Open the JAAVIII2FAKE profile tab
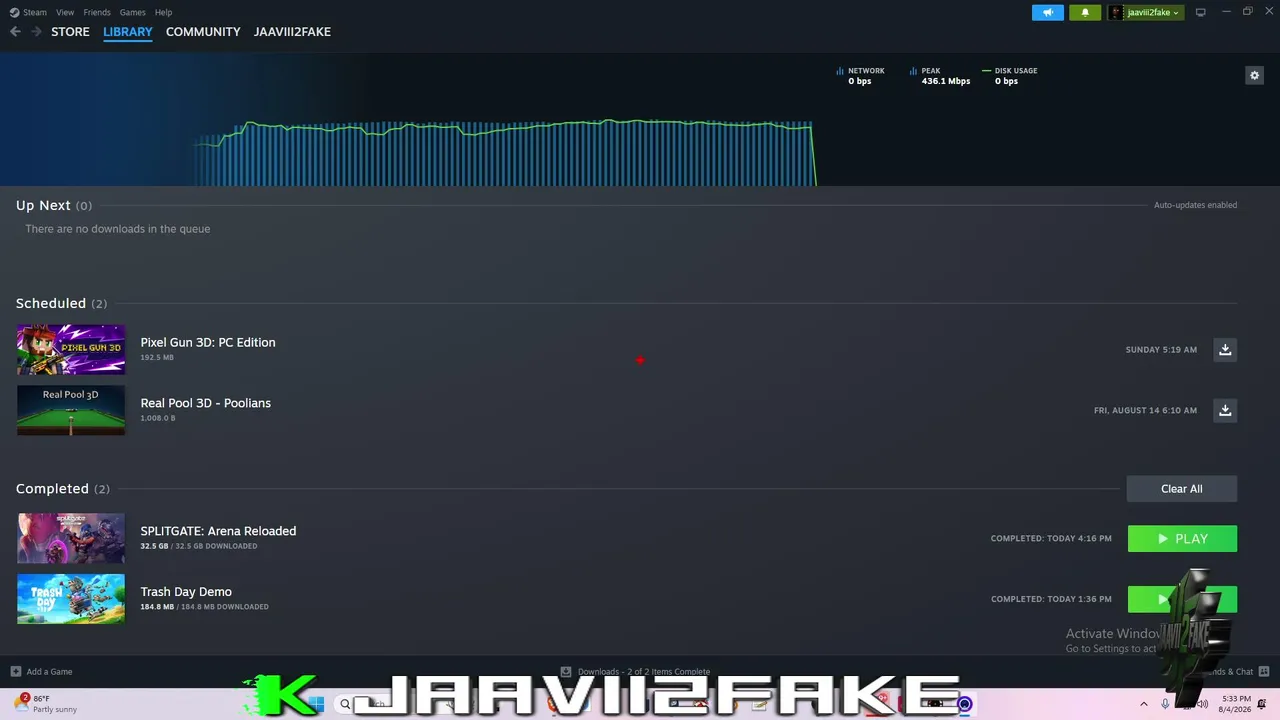1280x720 pixels. (292, 32)
